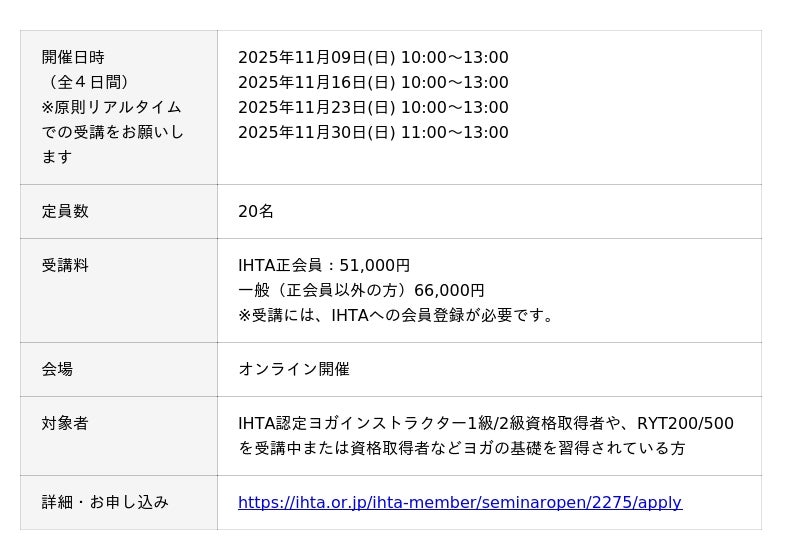Open the IHTA seminar application link

pos(459,503)
